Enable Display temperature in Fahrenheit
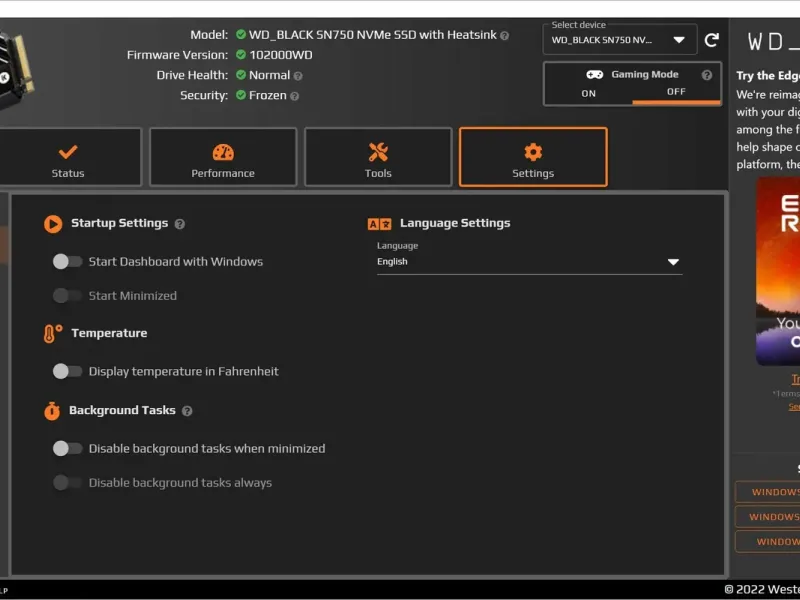Viewport: 800px width, 600px height. tap(67, 371)
